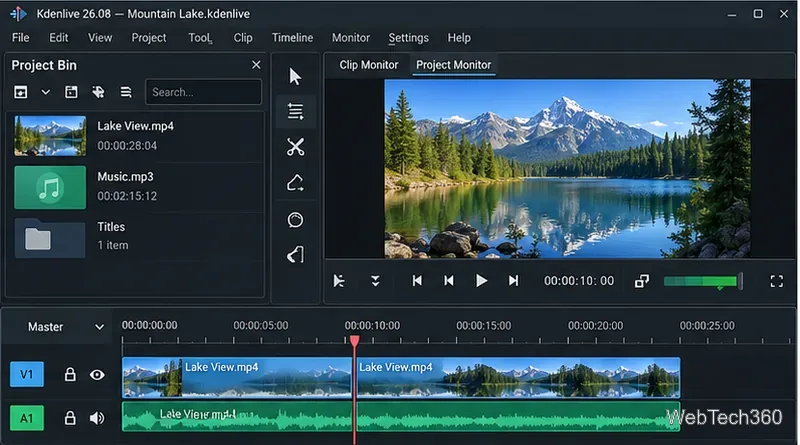
Task: Select the track list spacer tool
Action: 295,111
